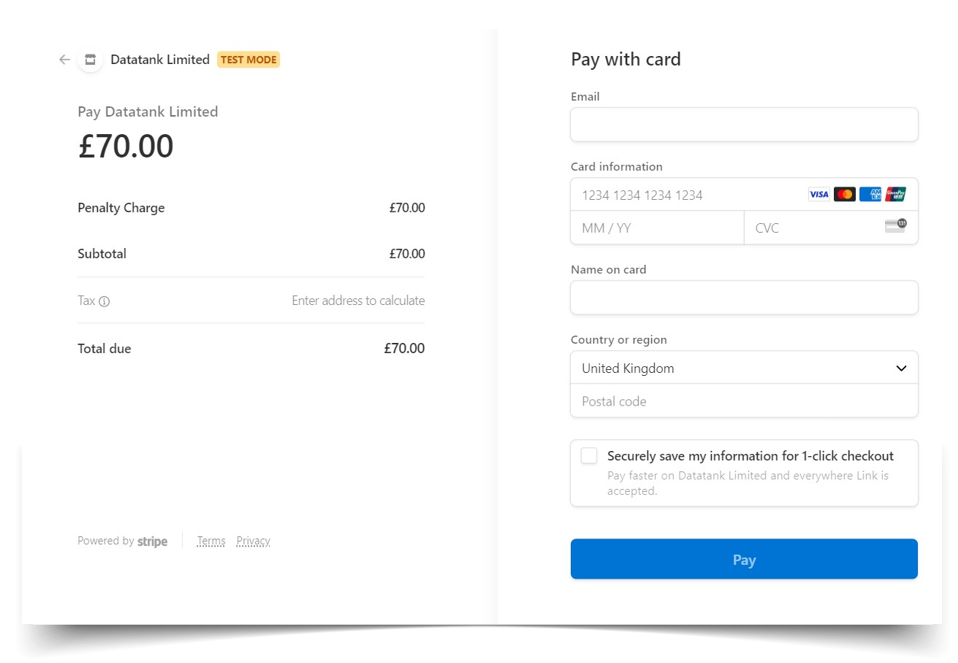Open the Country or region dropdown
The image size is (958, 663).
(x=744, y=368)
